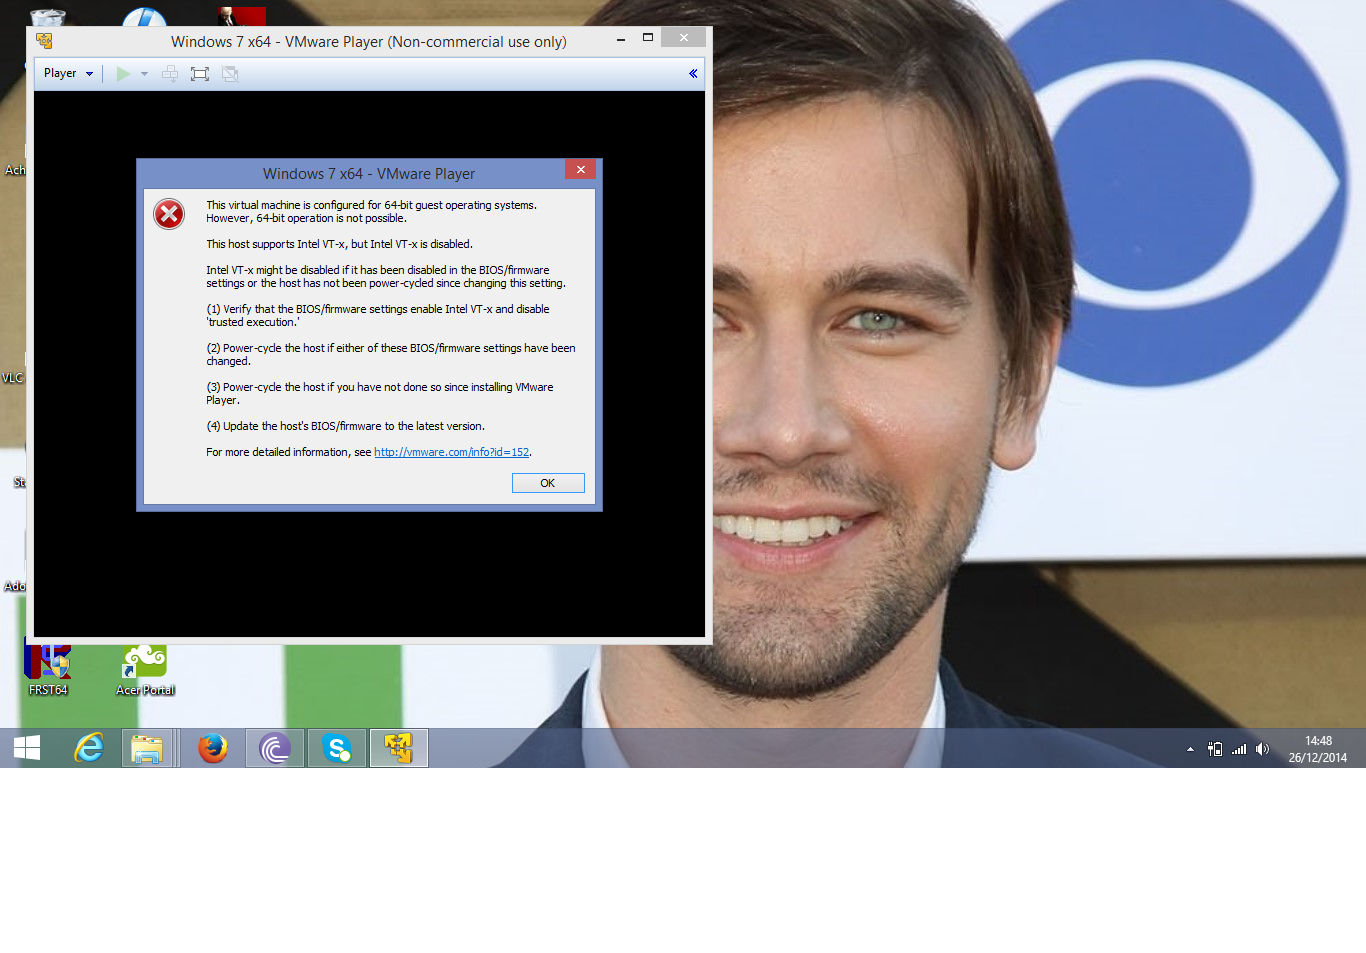Screen dimensions: 1366x953
Task: Enter full screen mode icon
Action: [x=200, y=74]
